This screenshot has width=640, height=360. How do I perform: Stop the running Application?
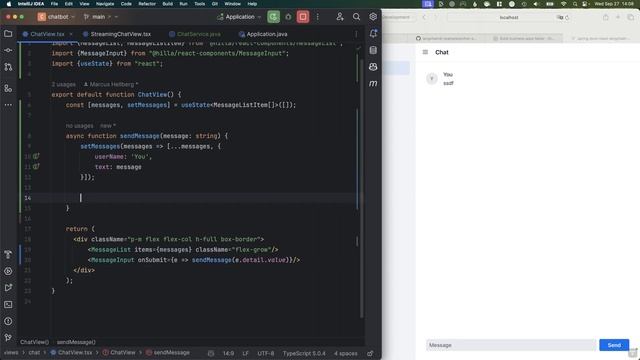pyautogui.click(x=303, y=17)
